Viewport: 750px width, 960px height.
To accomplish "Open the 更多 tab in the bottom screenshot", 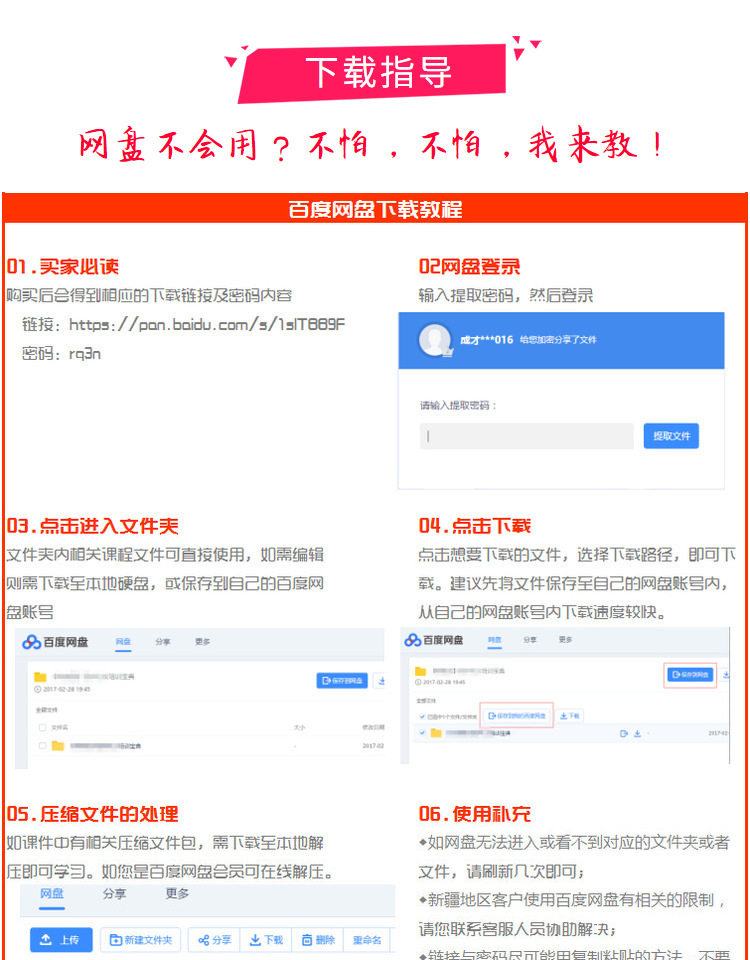I will click(177, 893).
